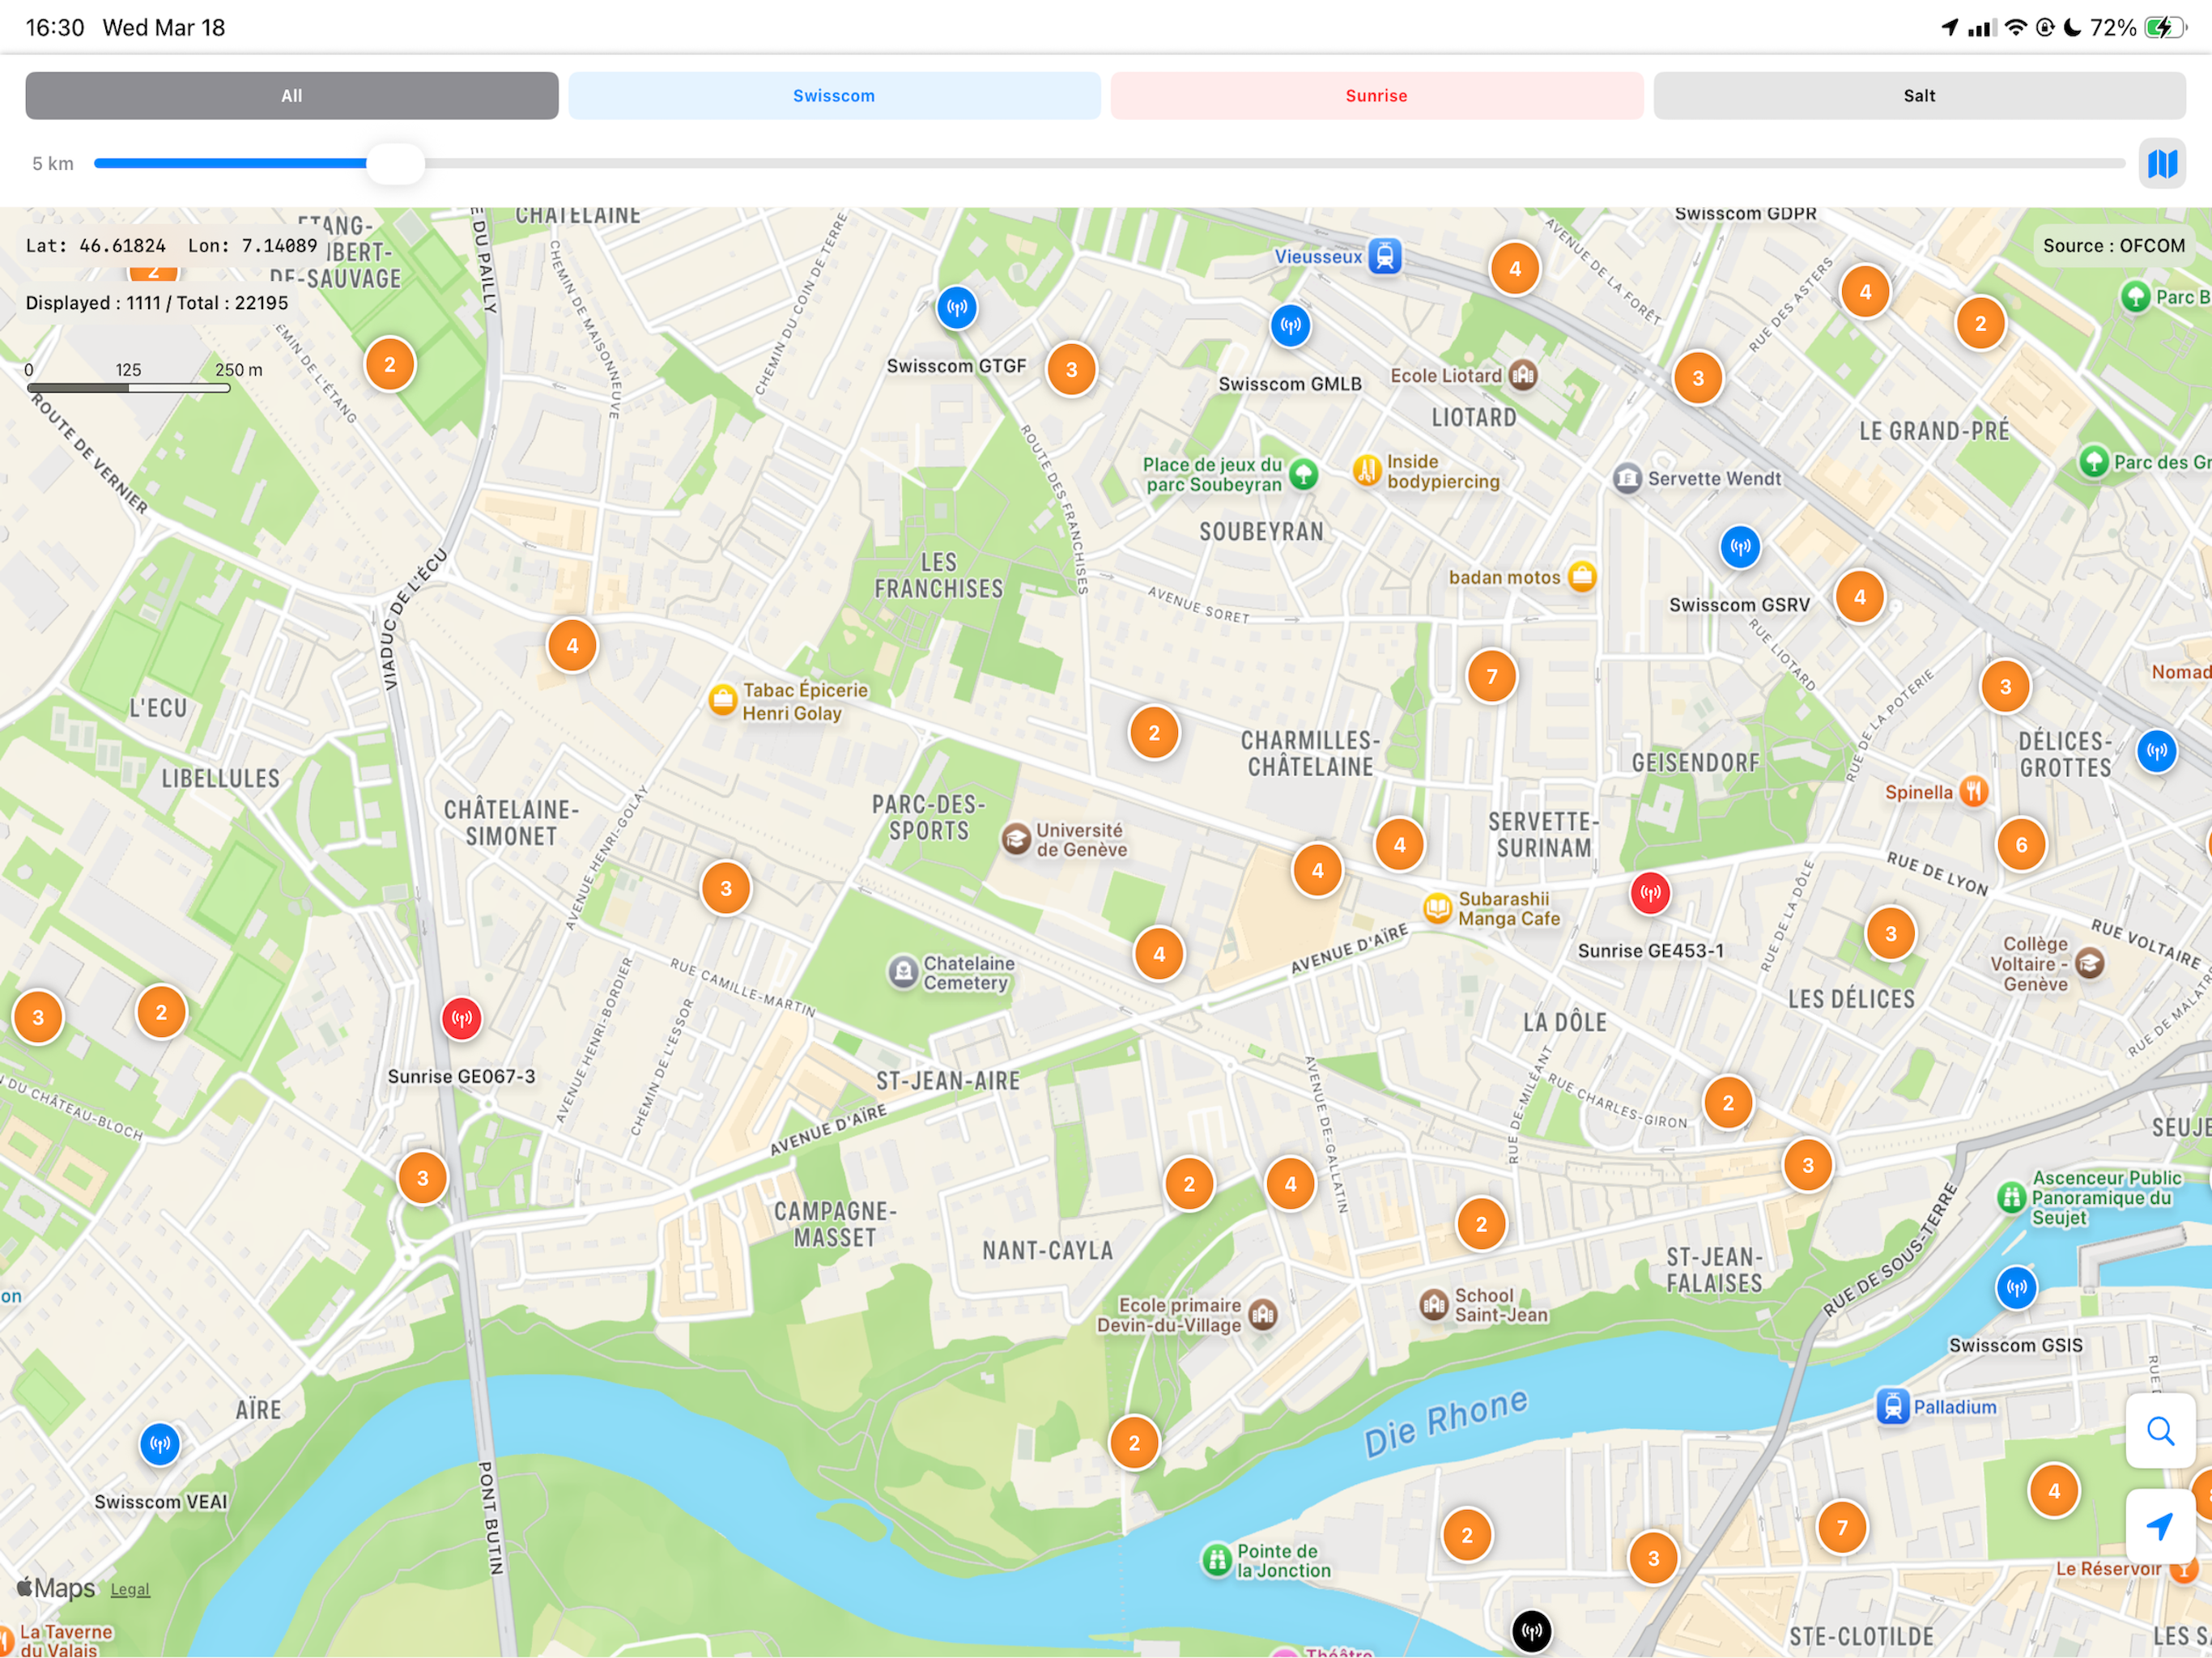2212x1658 pixels.
Task: Open the map style icon
Action: tap(2162, 163)
